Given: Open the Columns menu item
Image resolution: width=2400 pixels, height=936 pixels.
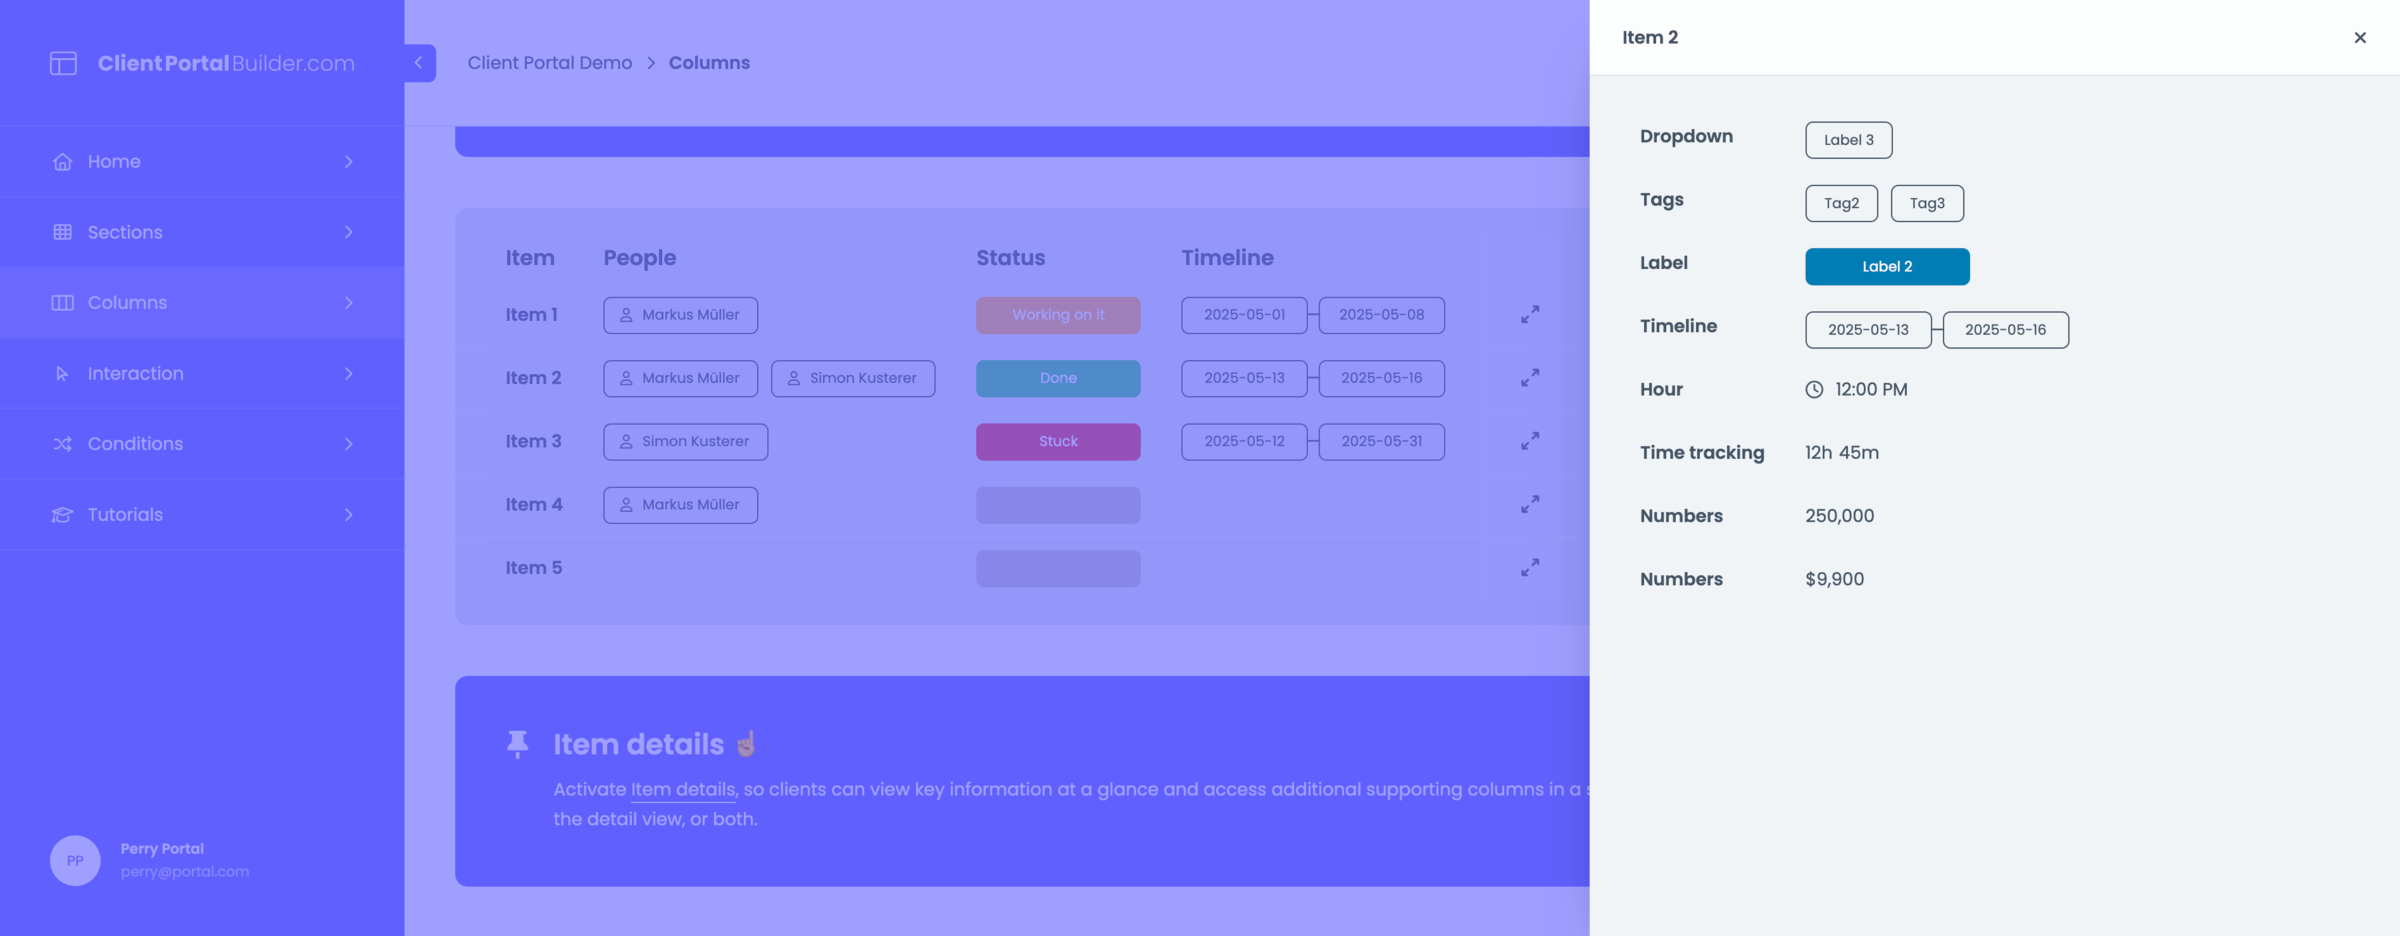Looking at the screenshot, I should (x=127, y=303).
